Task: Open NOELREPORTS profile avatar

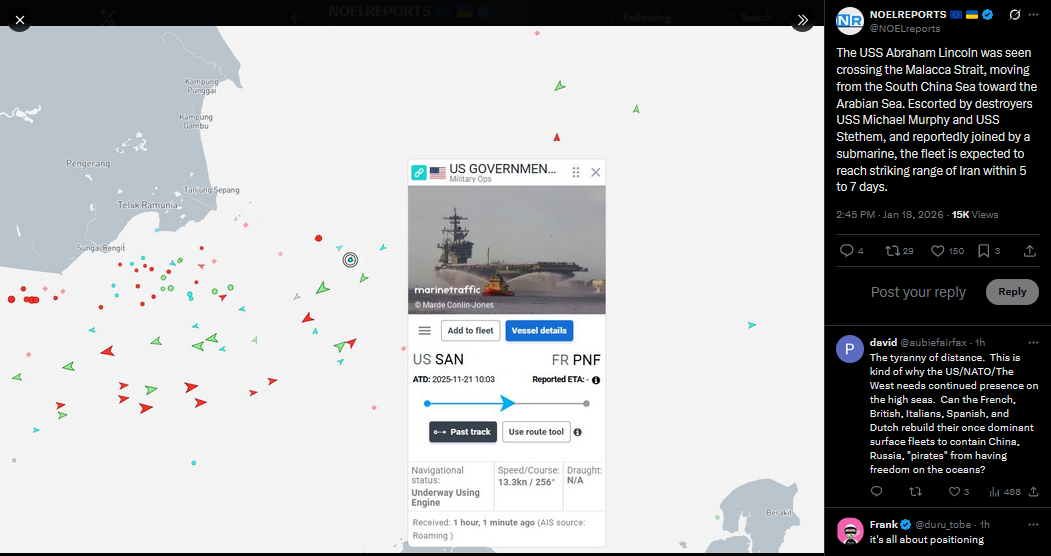Action: pos(850,21)
